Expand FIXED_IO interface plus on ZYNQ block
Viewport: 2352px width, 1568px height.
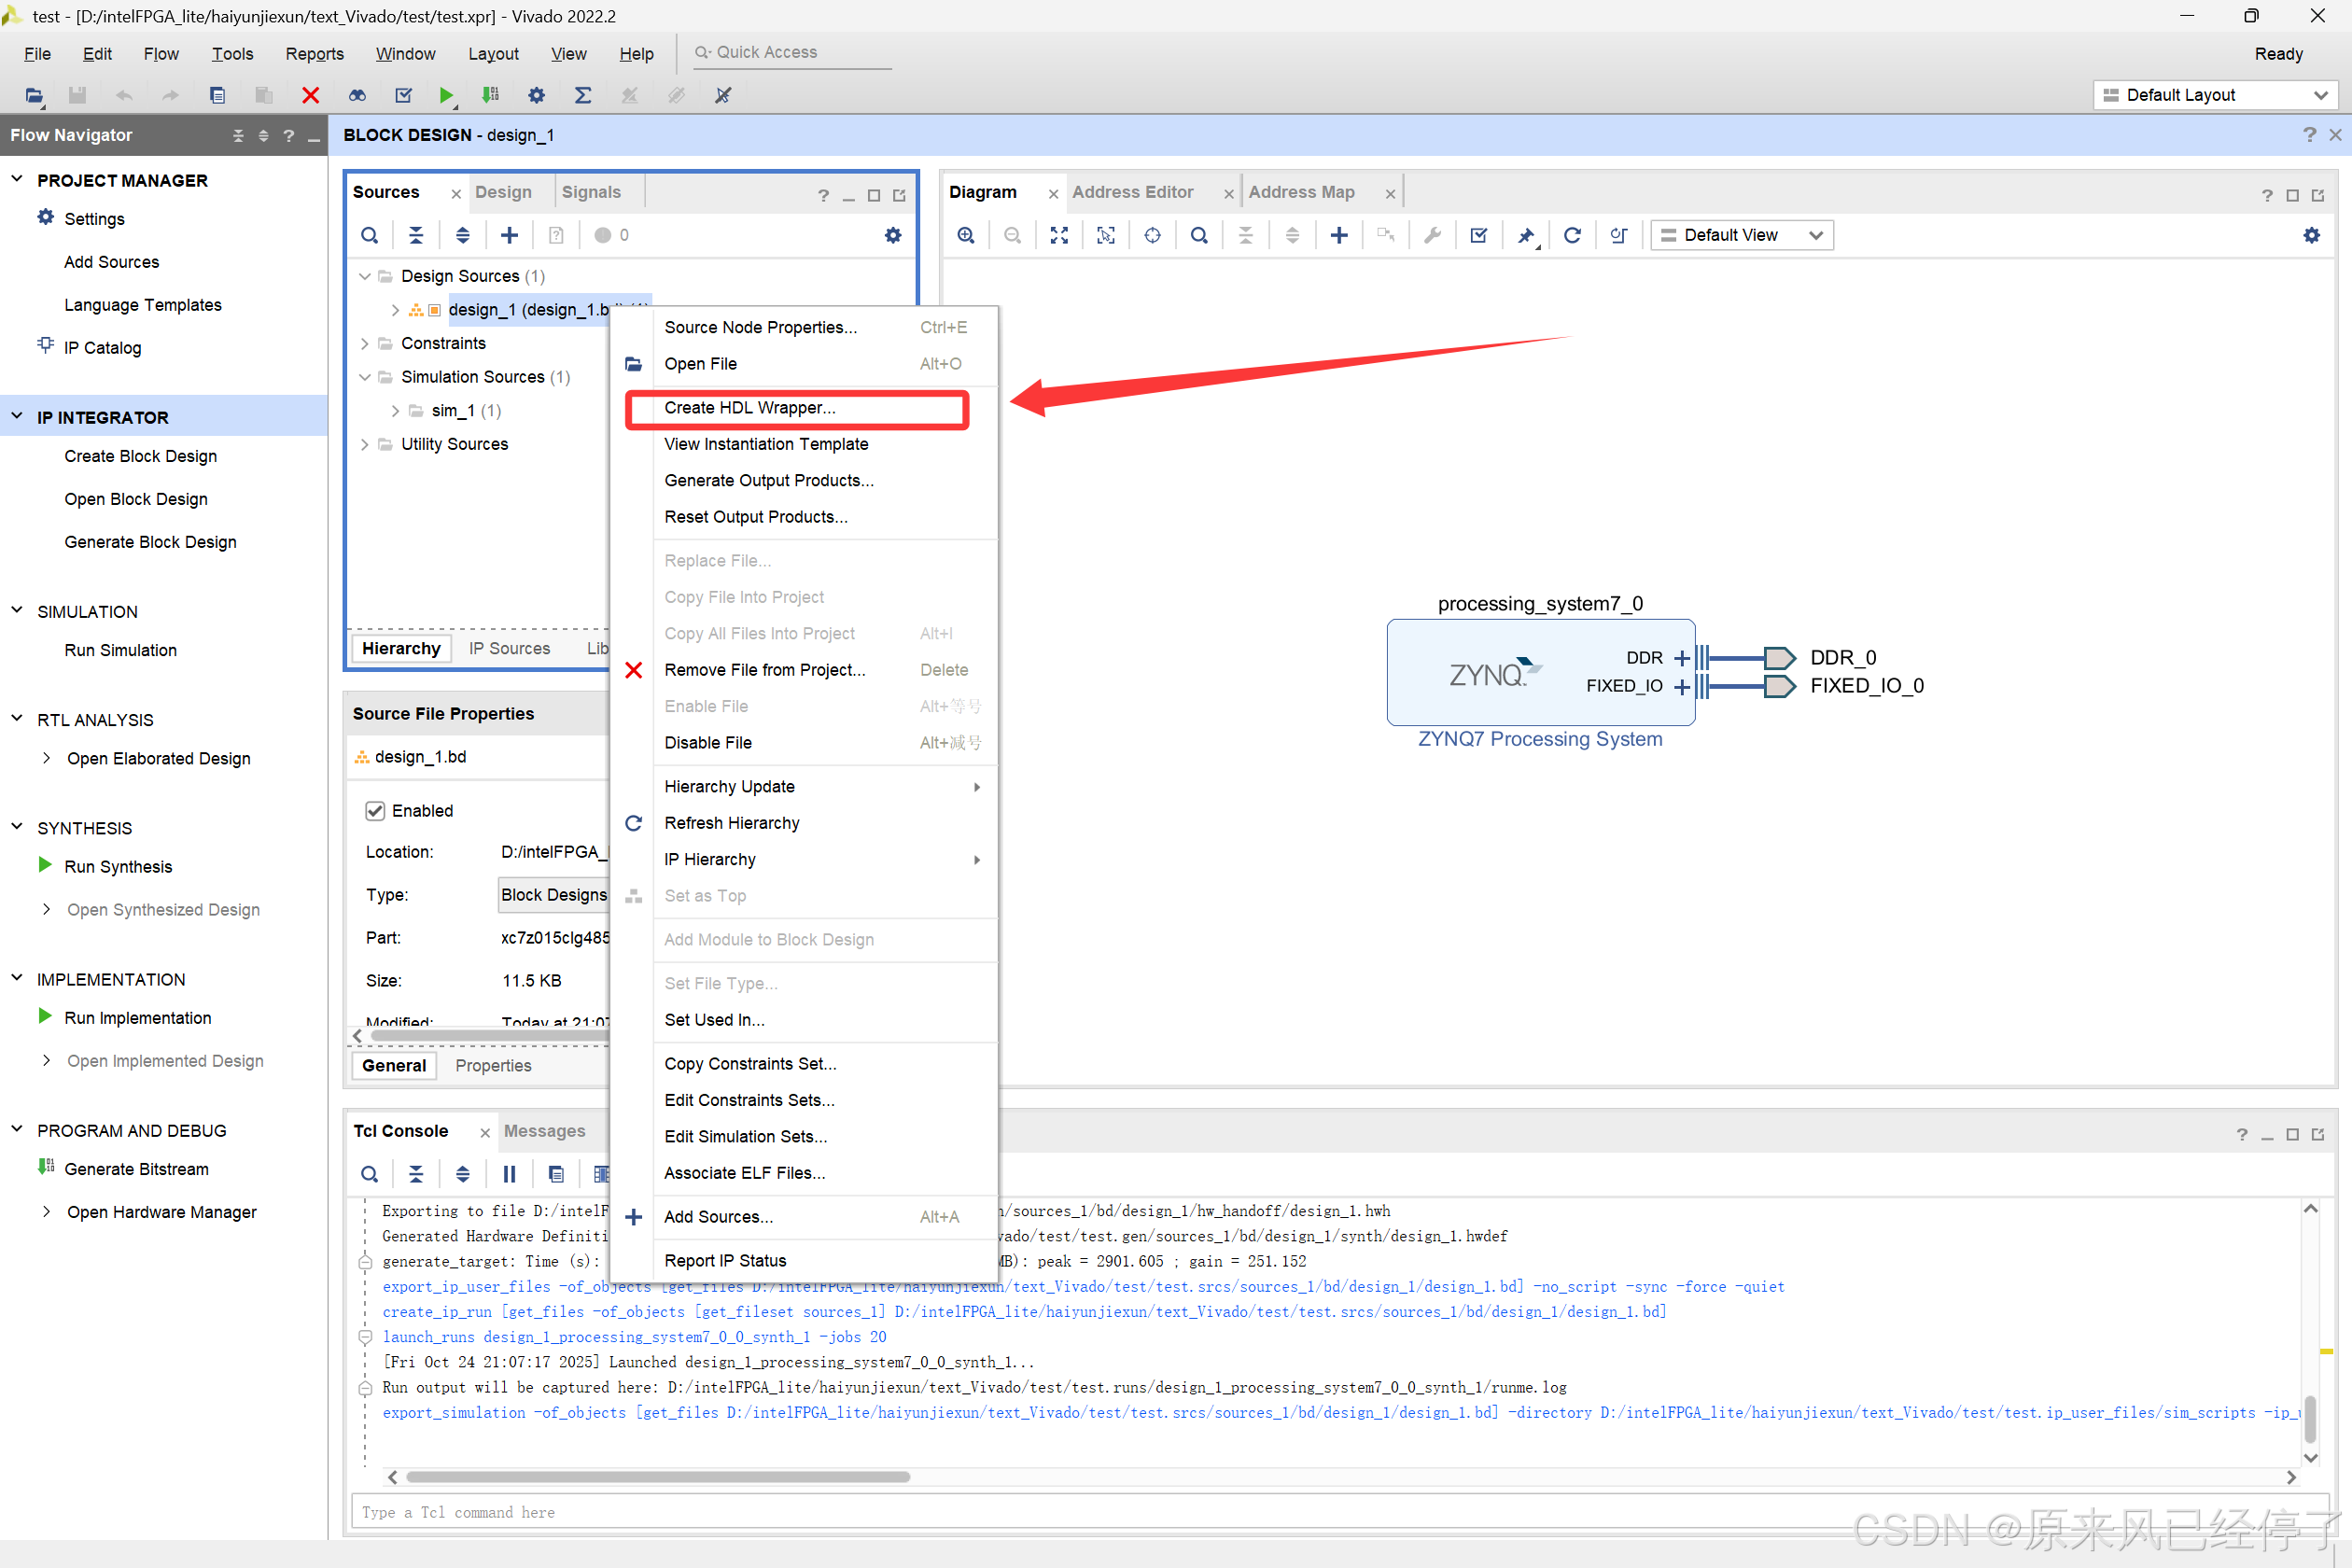point(1681,686)
